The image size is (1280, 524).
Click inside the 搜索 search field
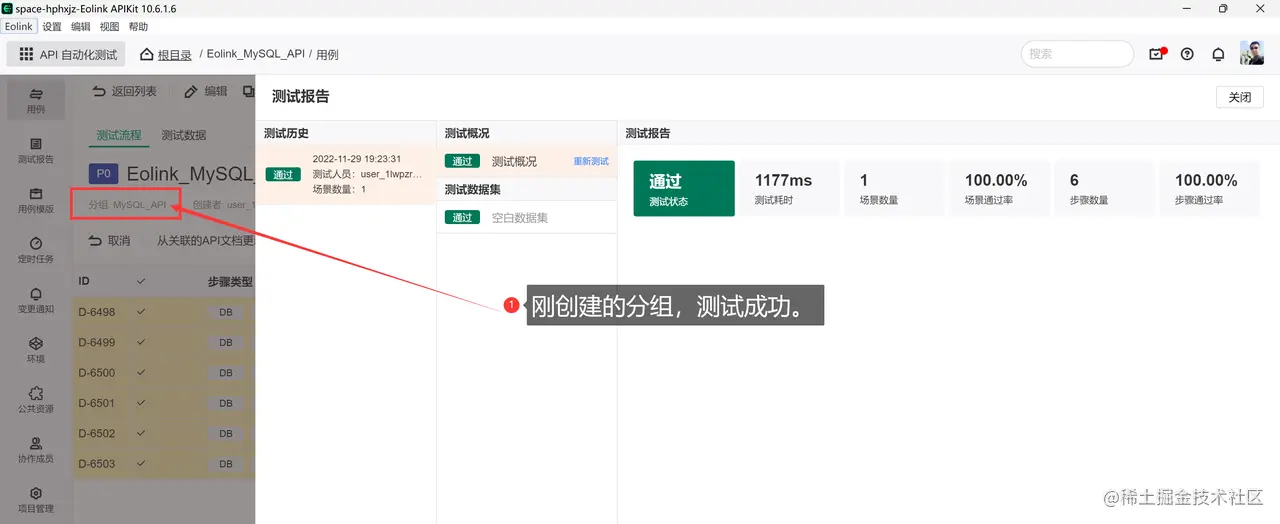(x=1077, y=54)
